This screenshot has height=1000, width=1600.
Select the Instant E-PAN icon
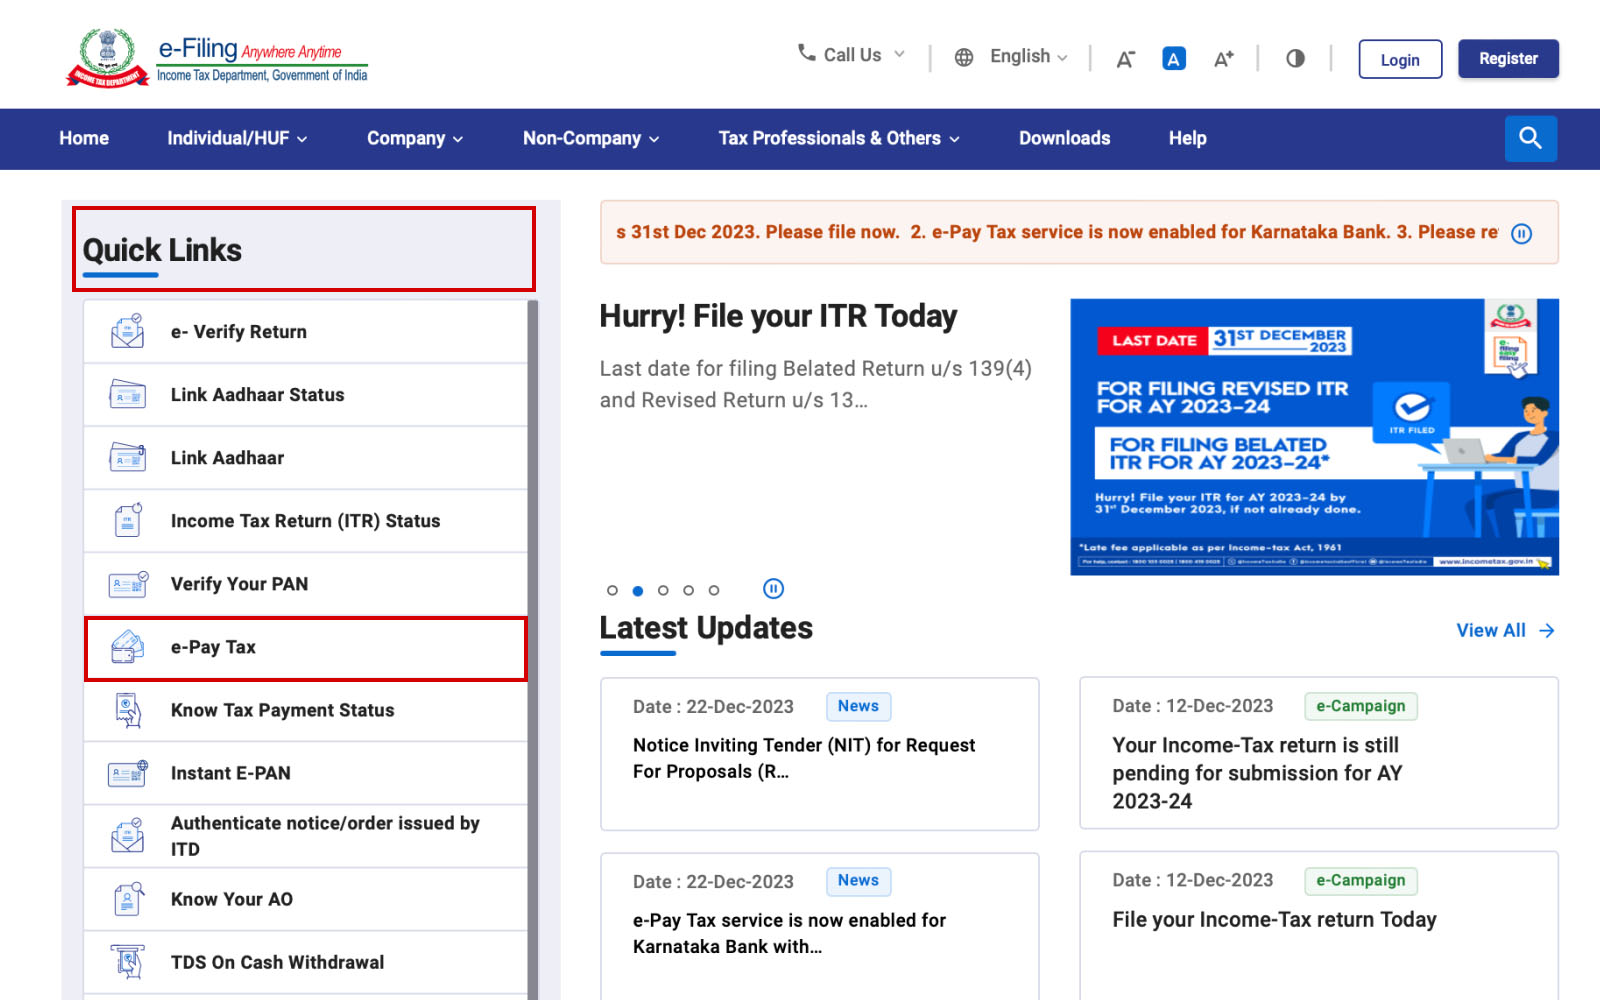(x=126, y=772)
